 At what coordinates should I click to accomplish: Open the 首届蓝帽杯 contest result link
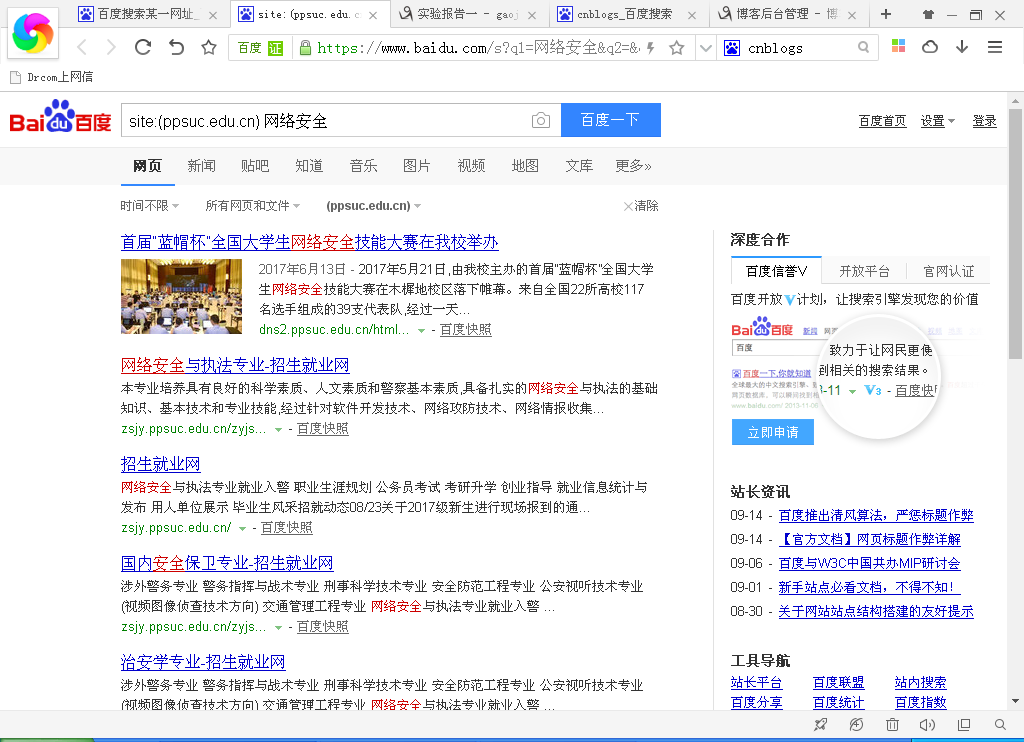(310, 242)
